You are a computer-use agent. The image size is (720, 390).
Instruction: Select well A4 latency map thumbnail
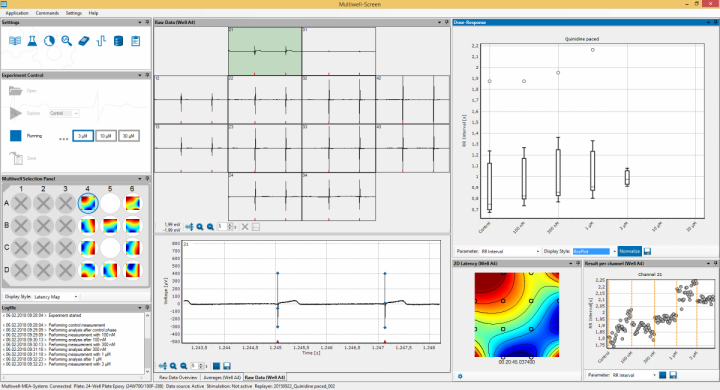88,203
